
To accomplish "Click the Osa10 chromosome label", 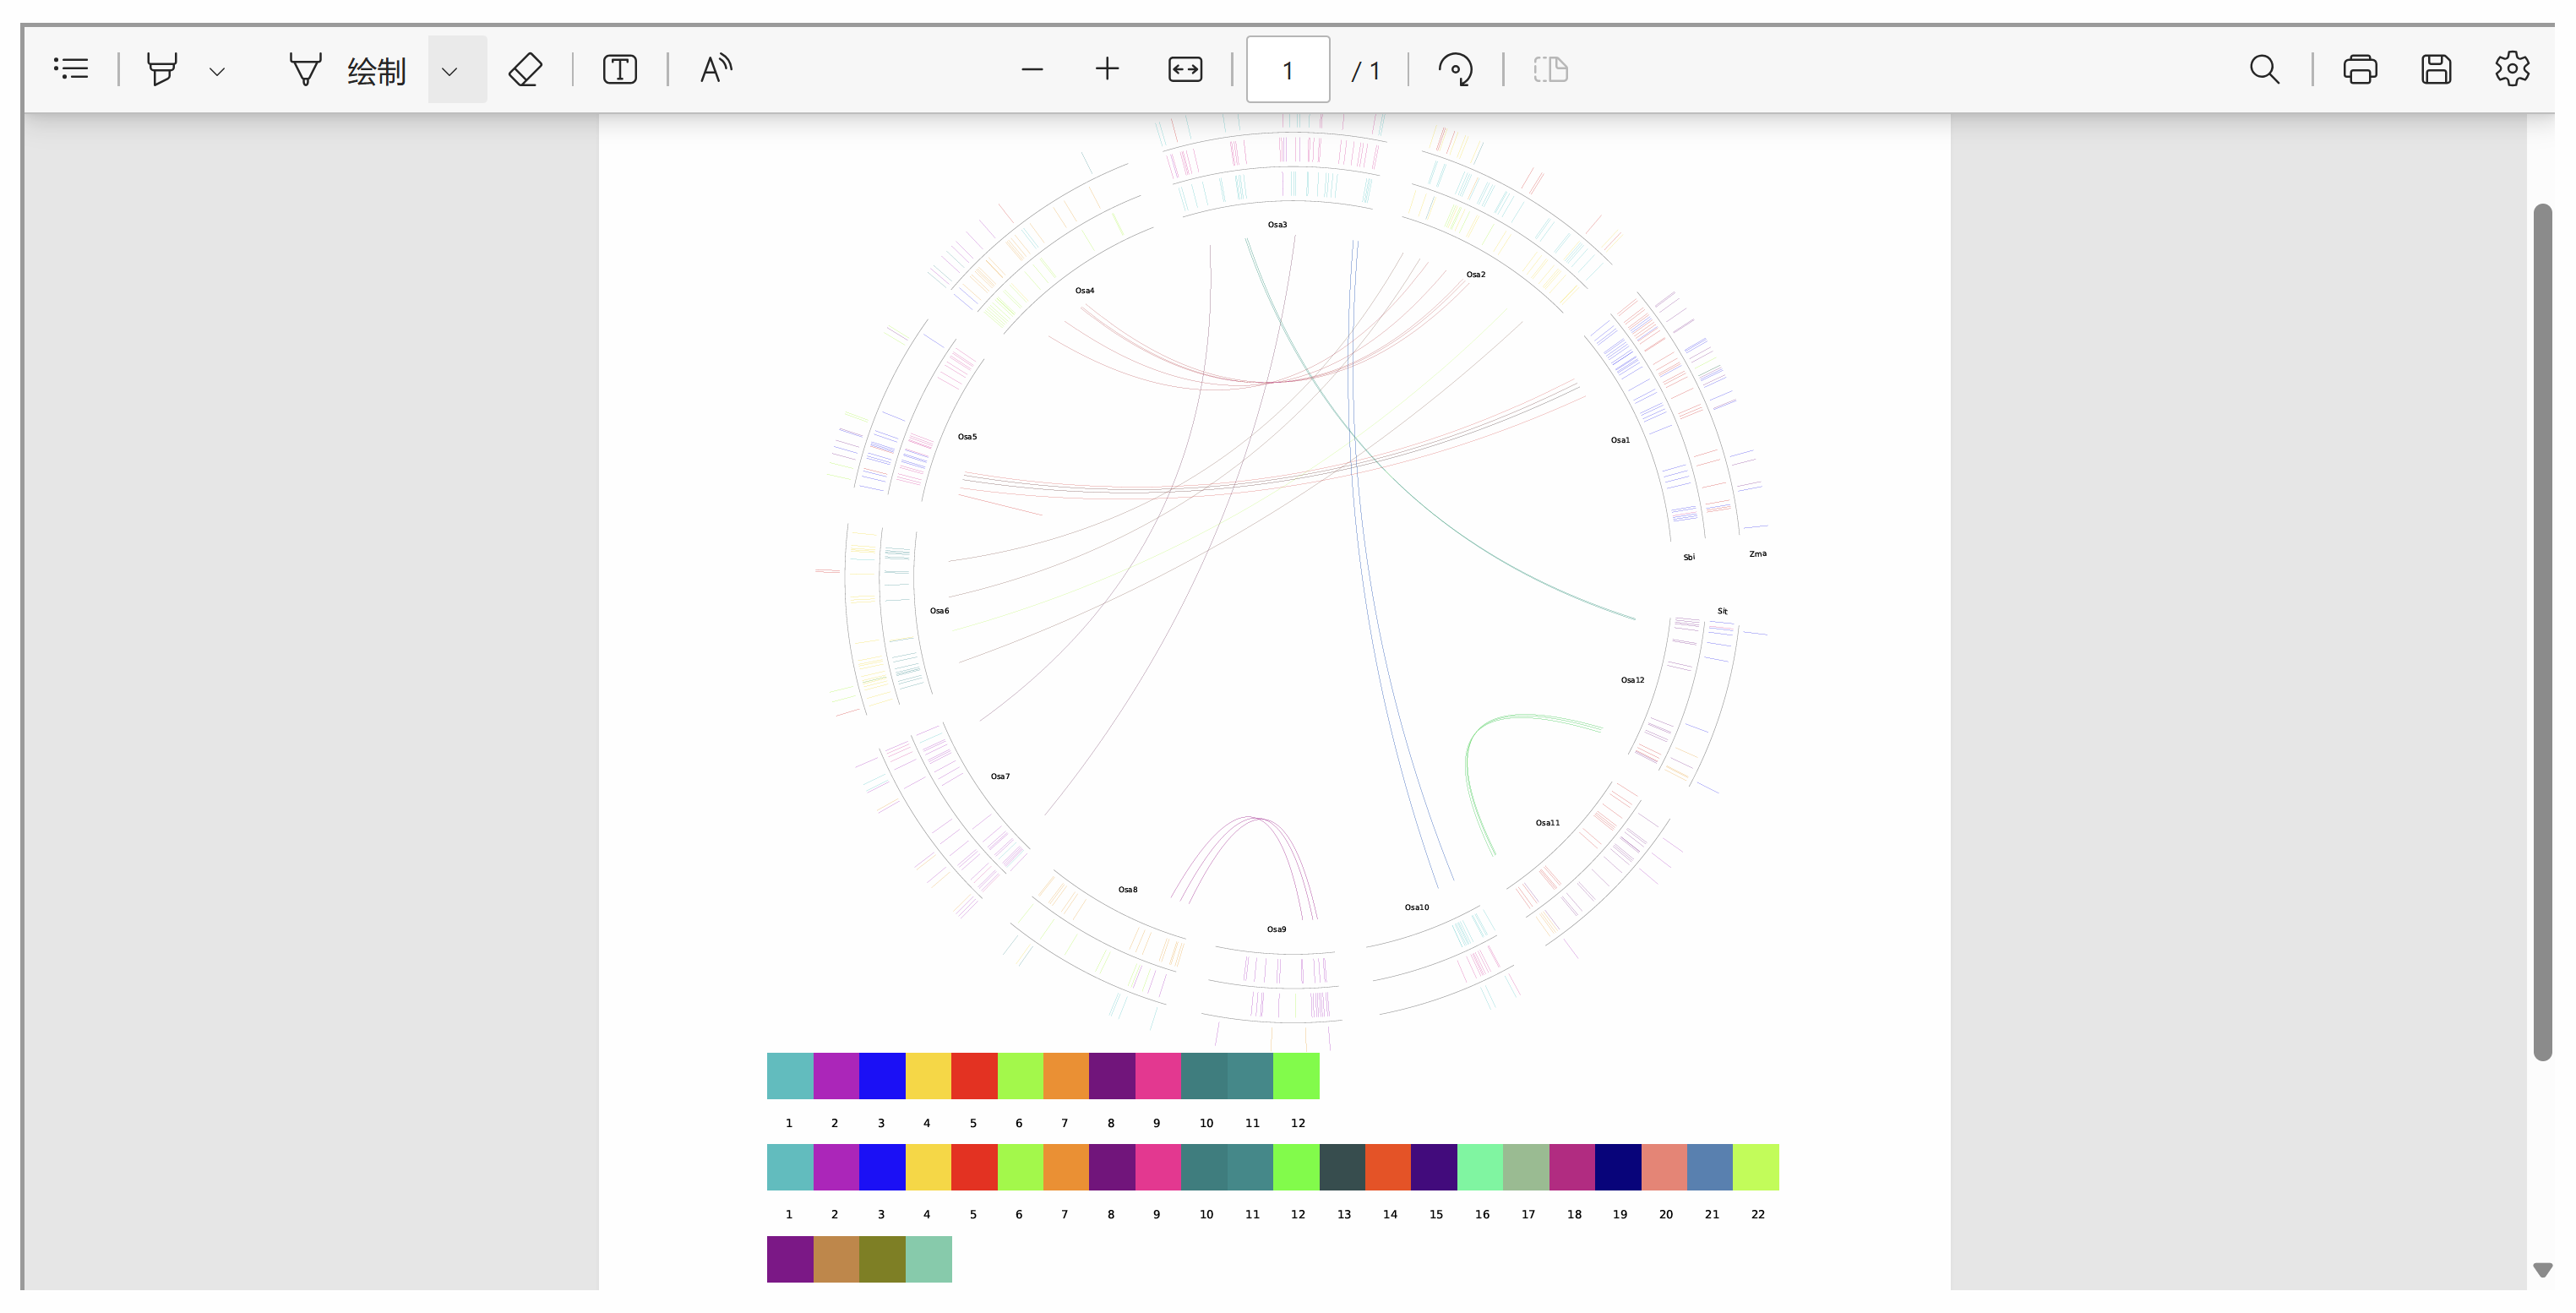I will [x=1417, y=908].
